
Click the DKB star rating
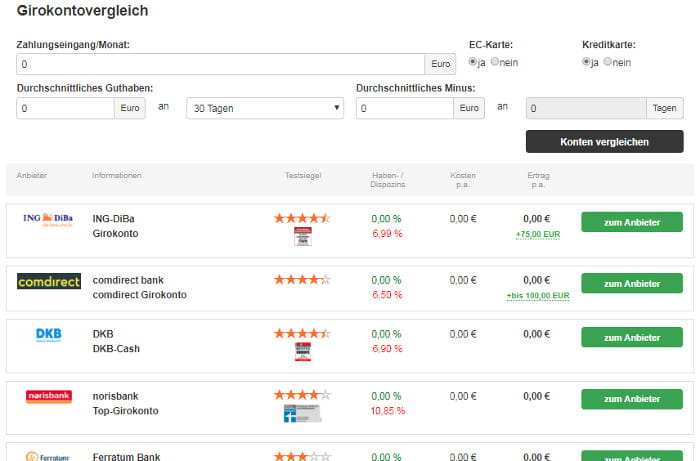(302, 333)
